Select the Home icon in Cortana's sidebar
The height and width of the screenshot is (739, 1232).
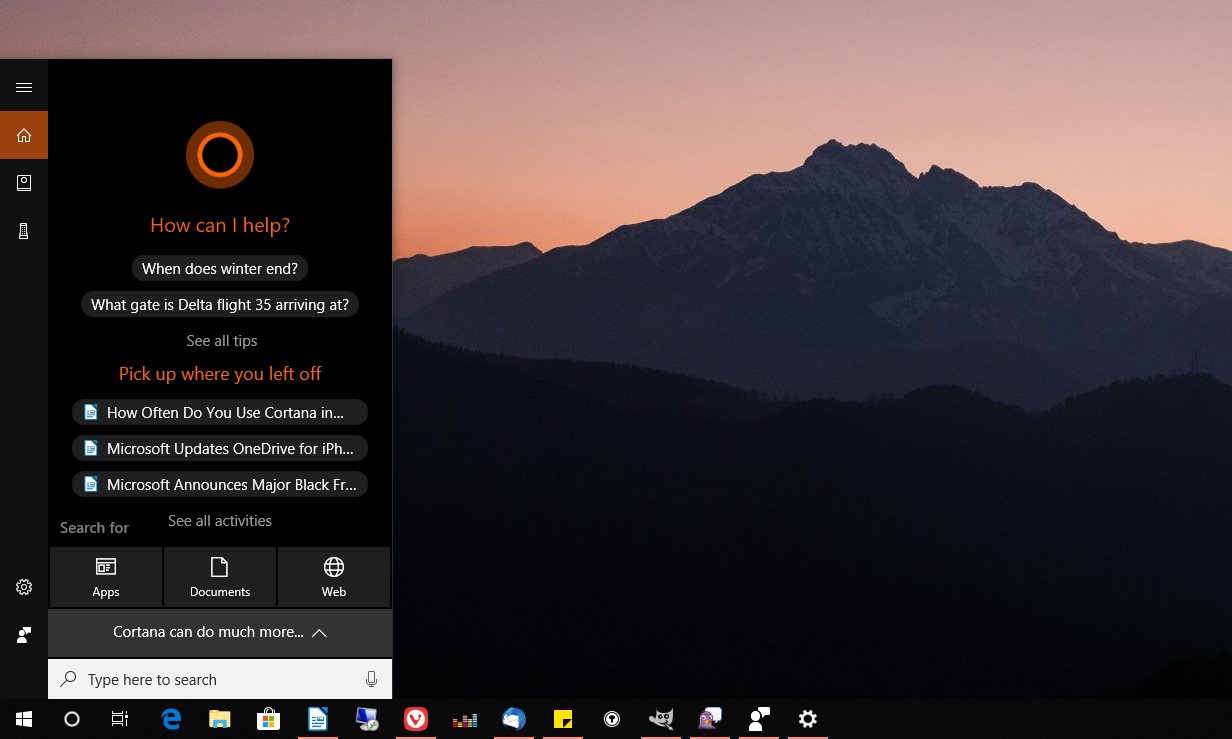[x=24, y=134]
